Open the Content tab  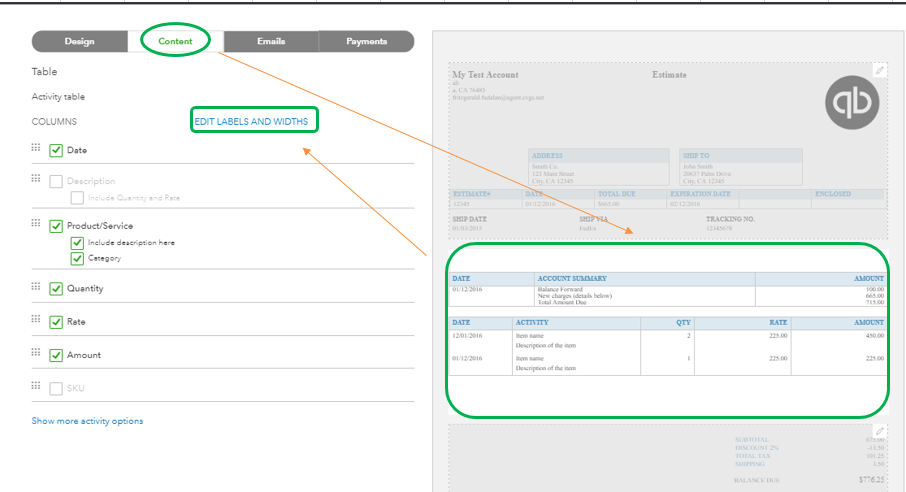[x=175, y=42]
